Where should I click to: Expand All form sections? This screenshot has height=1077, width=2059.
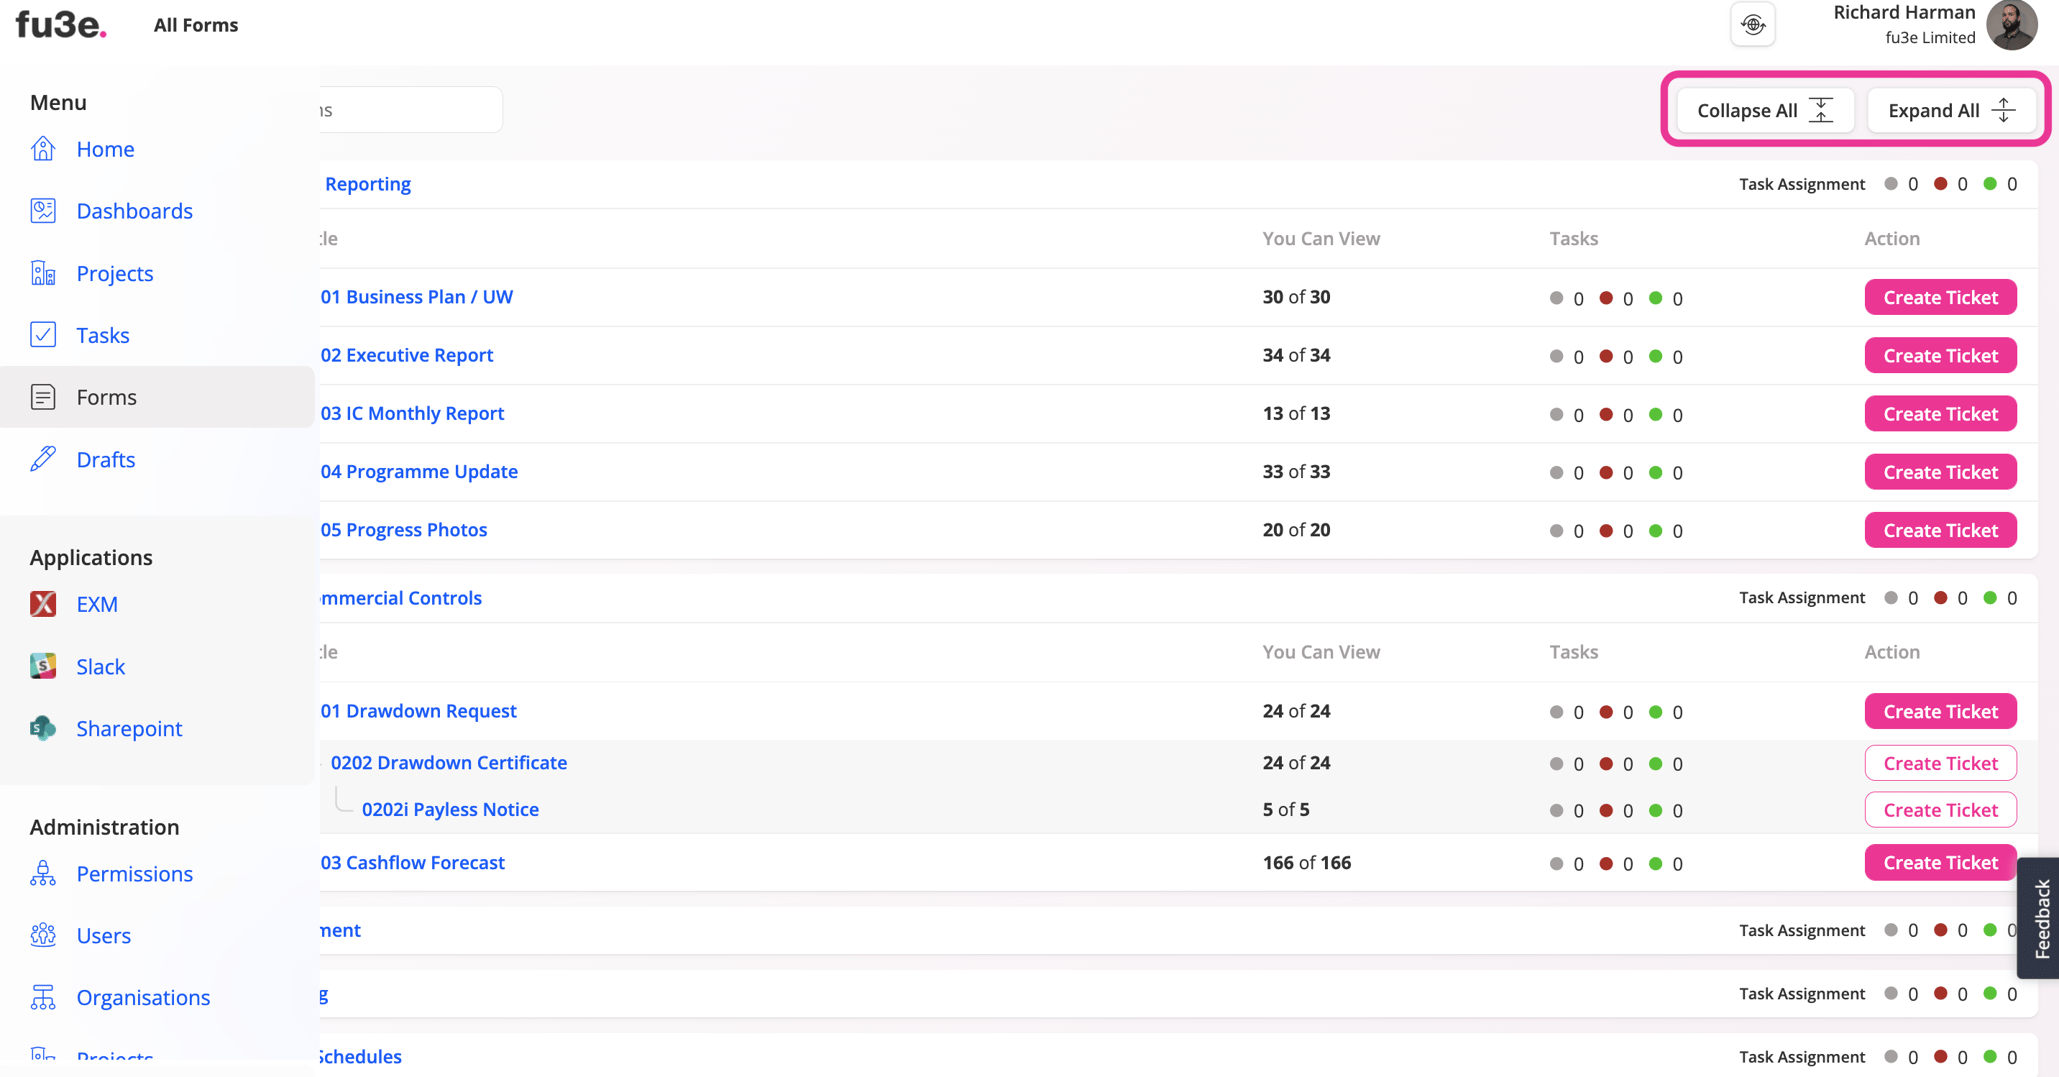1951,110
